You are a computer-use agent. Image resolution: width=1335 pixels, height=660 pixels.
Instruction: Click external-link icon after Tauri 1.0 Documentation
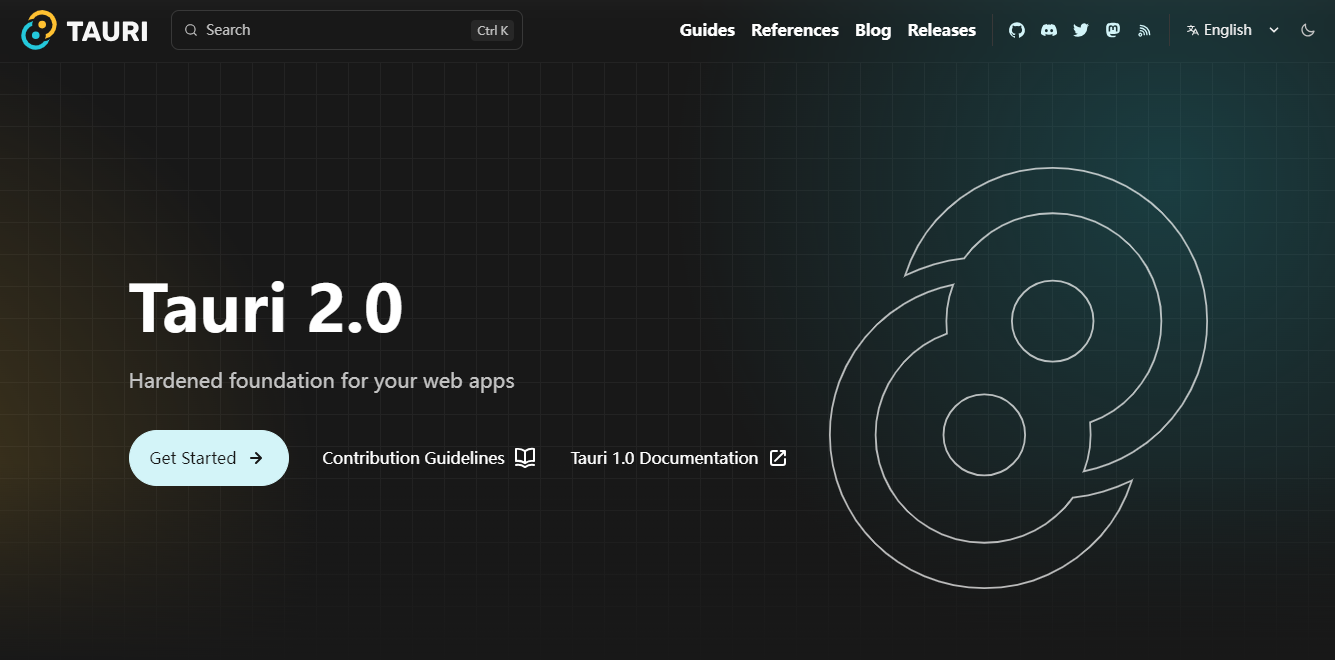point(778,458)
